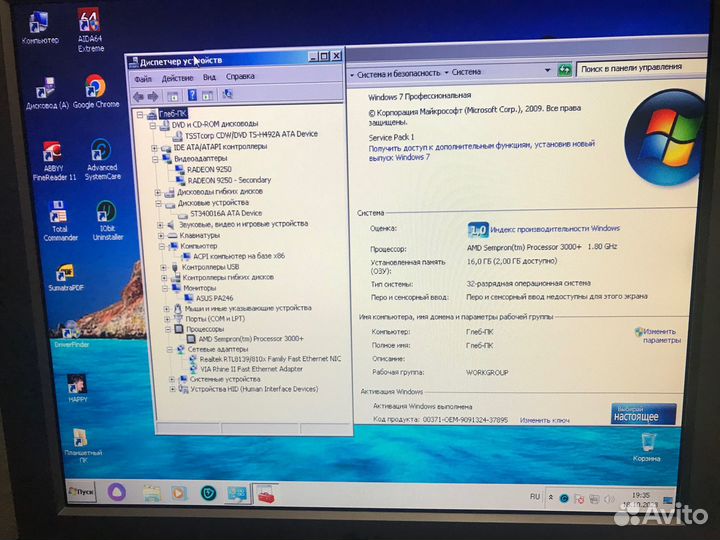Select ASUS PA246 monitor entry
The height and width of the screenshot is (540, 720).
point(214,298)
